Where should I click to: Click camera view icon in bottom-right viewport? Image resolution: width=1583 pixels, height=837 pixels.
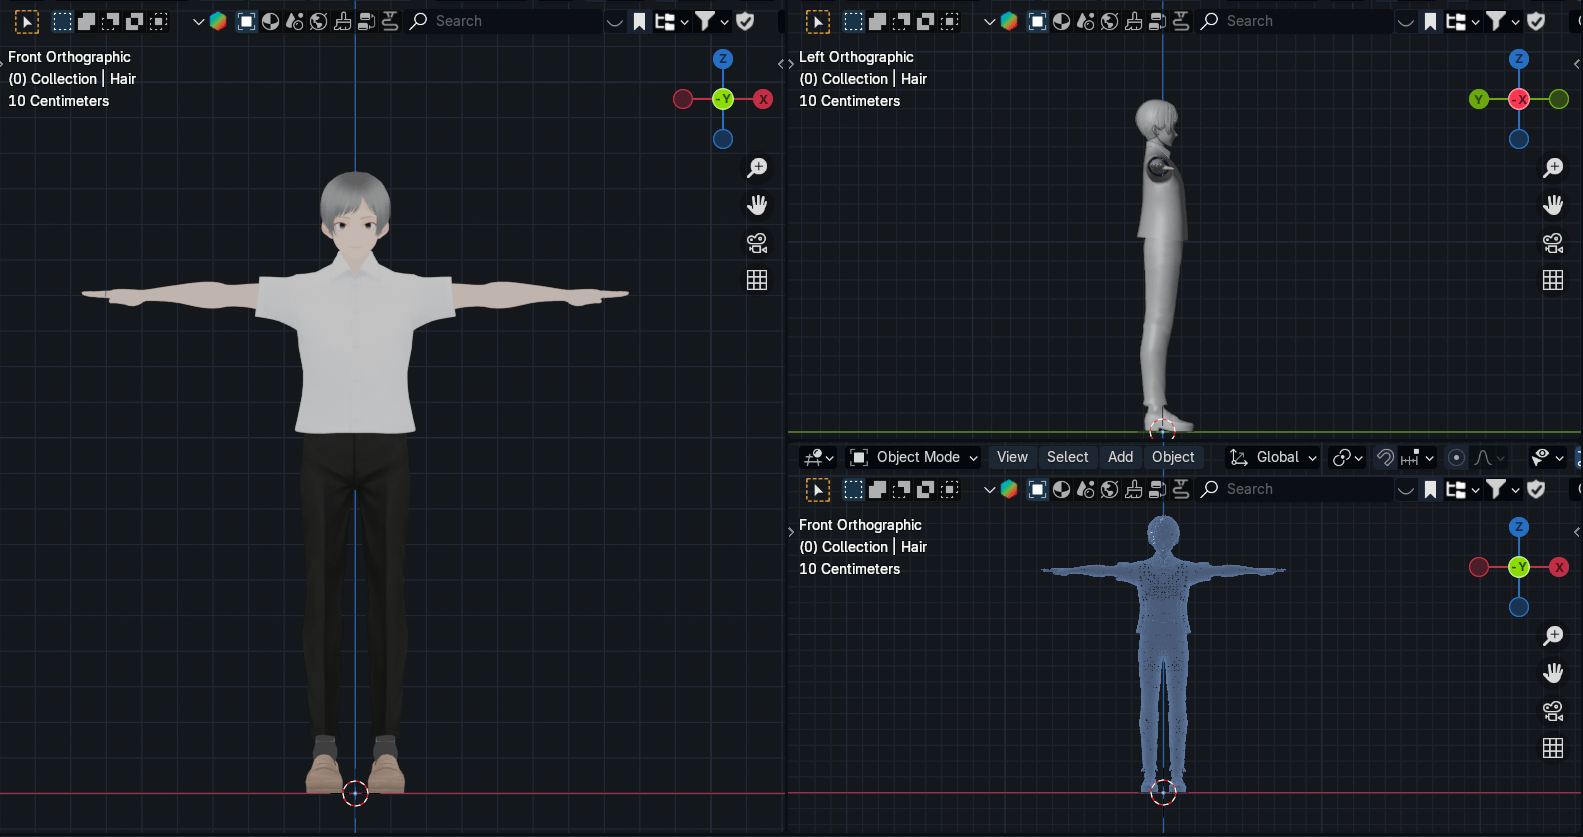click(x=1553, y=711)
